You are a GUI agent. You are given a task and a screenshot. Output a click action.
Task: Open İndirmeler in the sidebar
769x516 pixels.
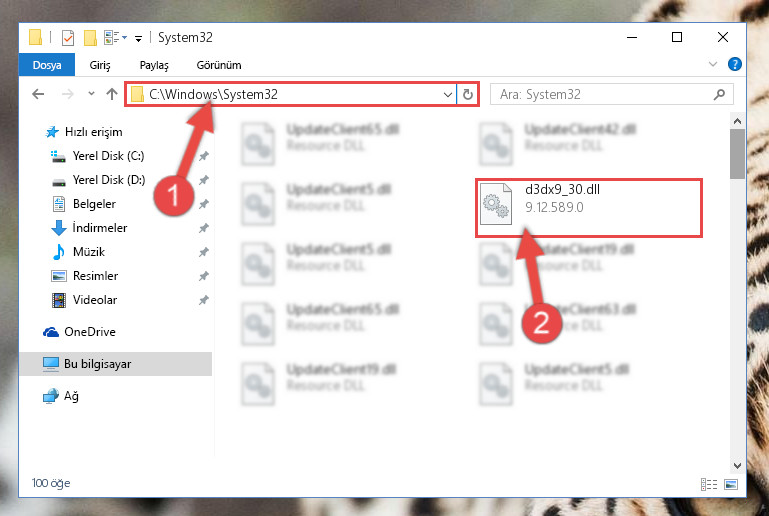(x=100, y=228)
